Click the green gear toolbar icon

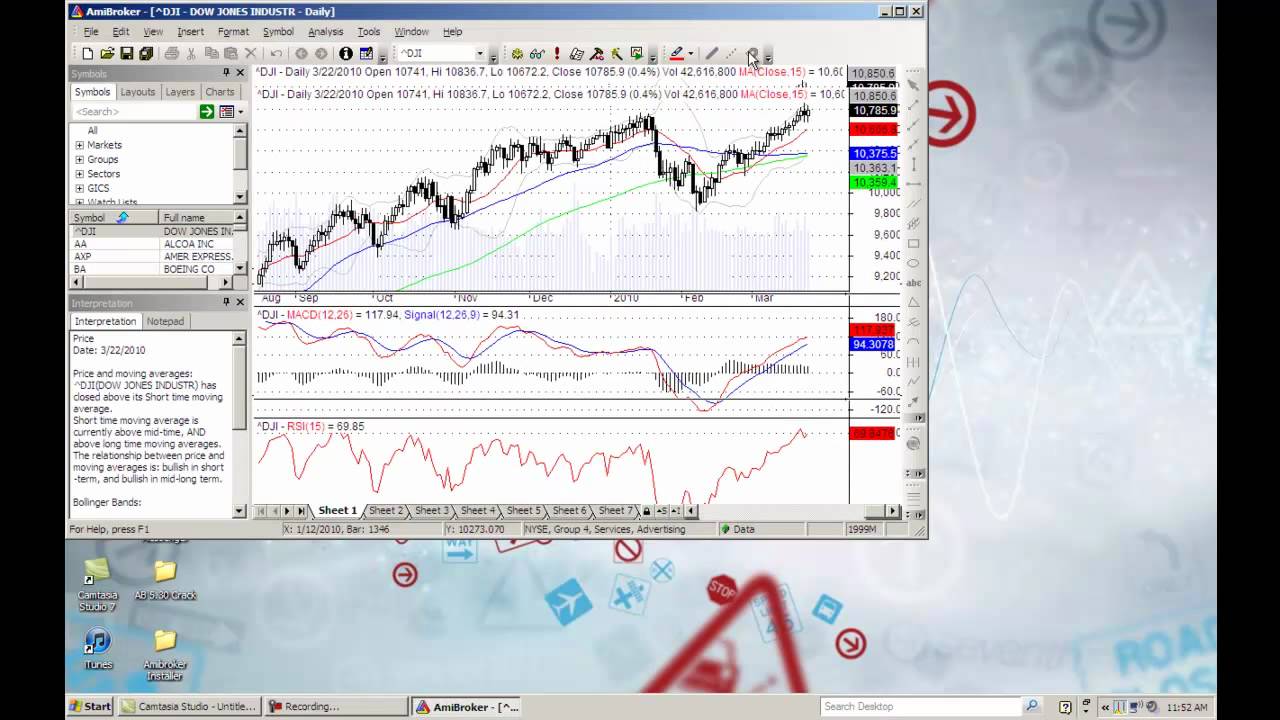[x=516, y=53]
